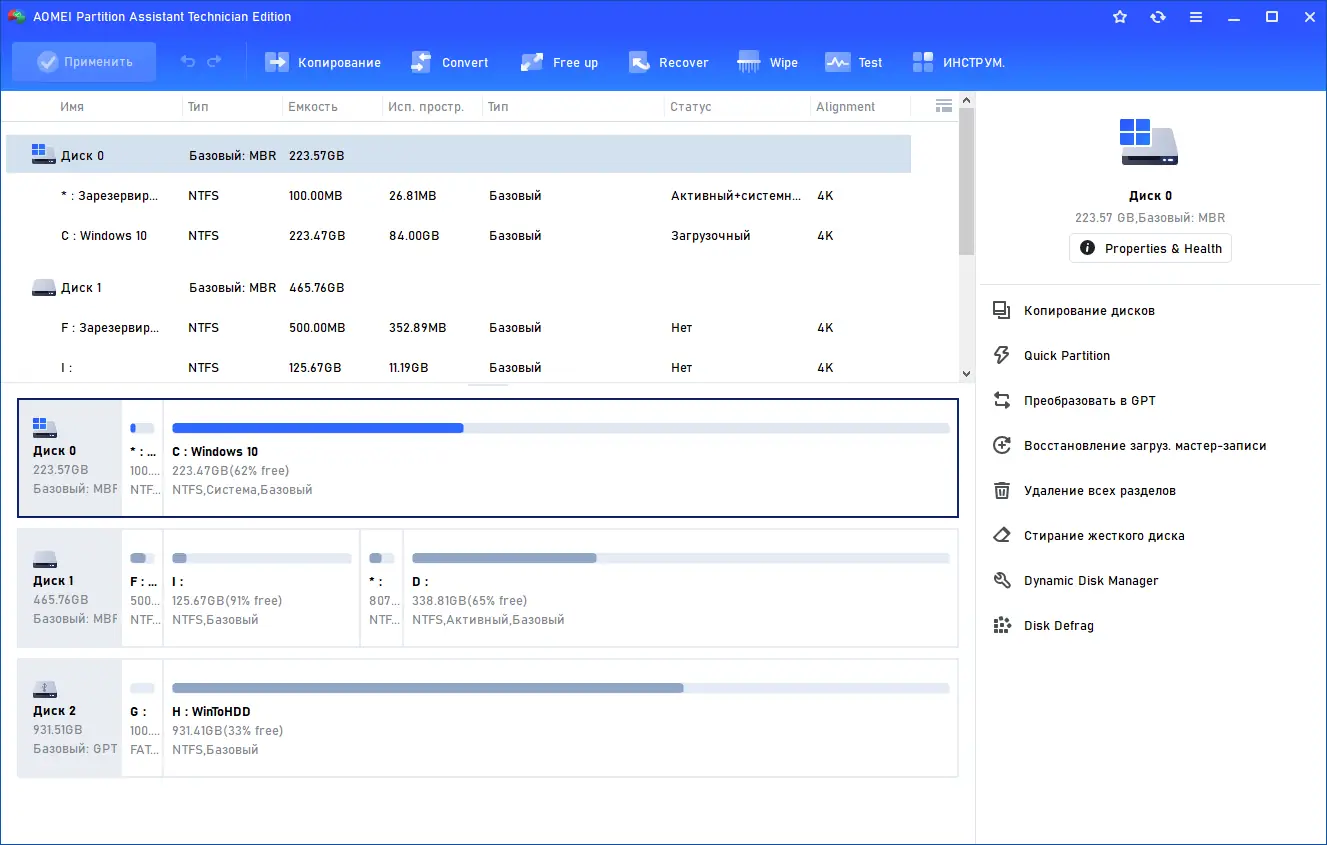The height and width of the screenshot is (845, 1327).
Task: Open the ИНСТРУМ. tools menu
Action: [x=958, y=62]
